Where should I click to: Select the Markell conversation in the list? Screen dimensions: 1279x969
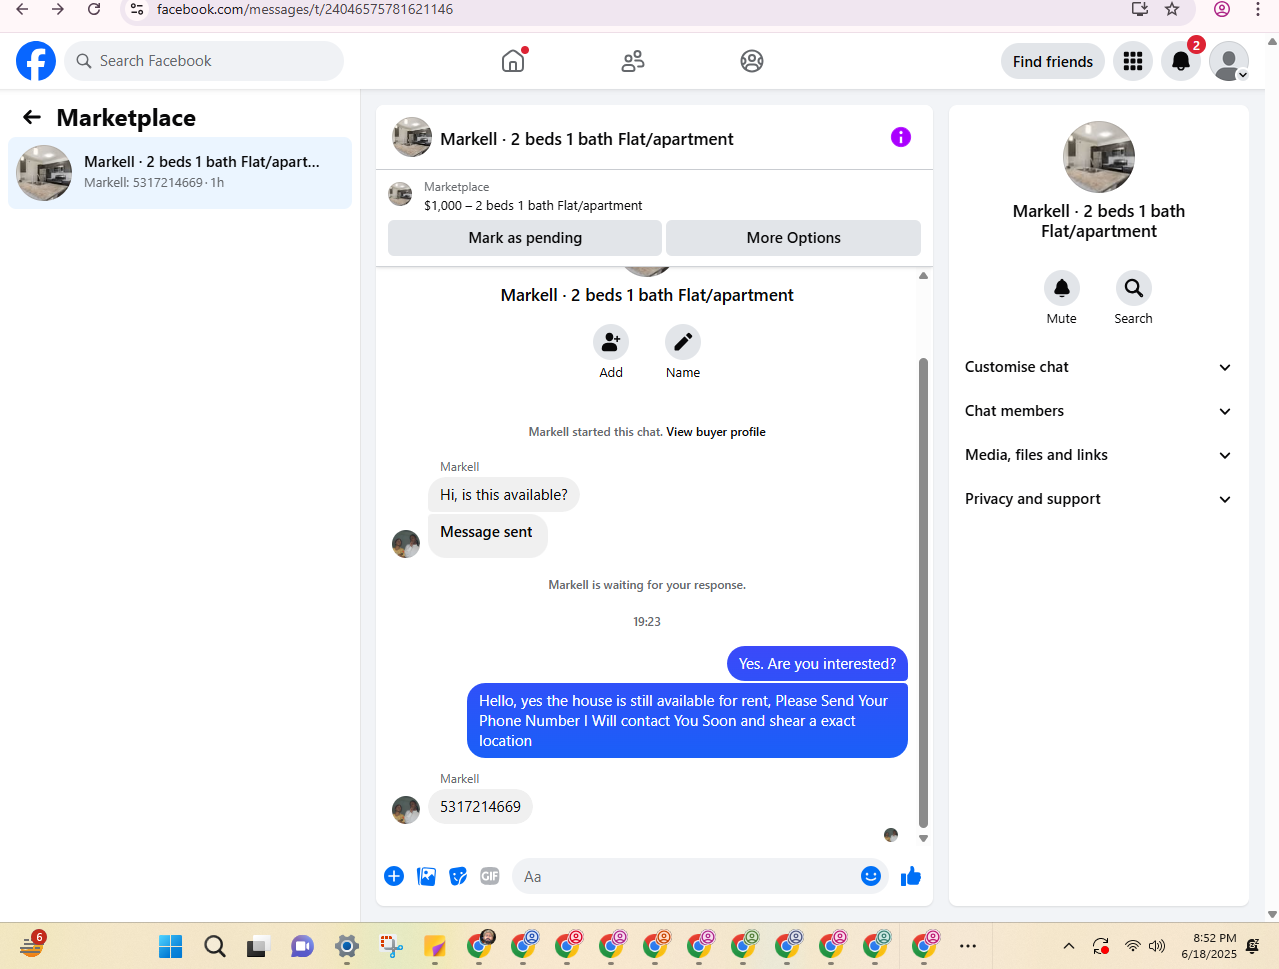tap(180, 173)
